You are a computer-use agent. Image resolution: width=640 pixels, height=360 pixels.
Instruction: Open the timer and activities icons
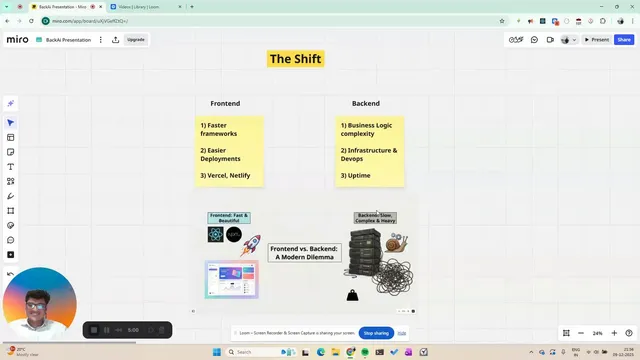(x=516, y=40)
